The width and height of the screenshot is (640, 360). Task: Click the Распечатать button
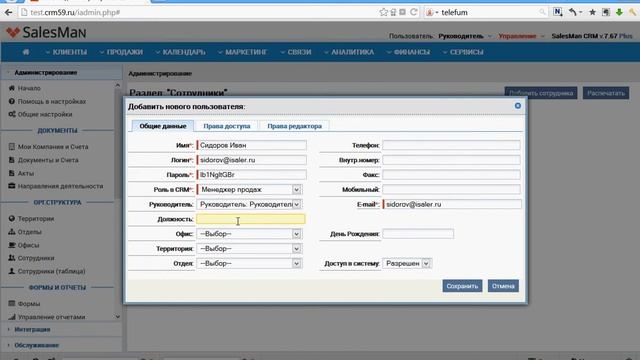pos(606,93)
